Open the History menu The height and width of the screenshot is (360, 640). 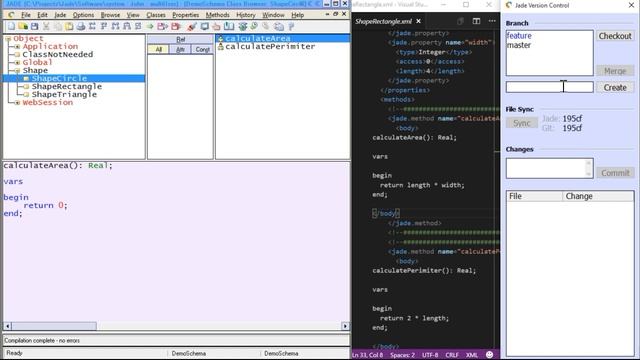point(246,15)
